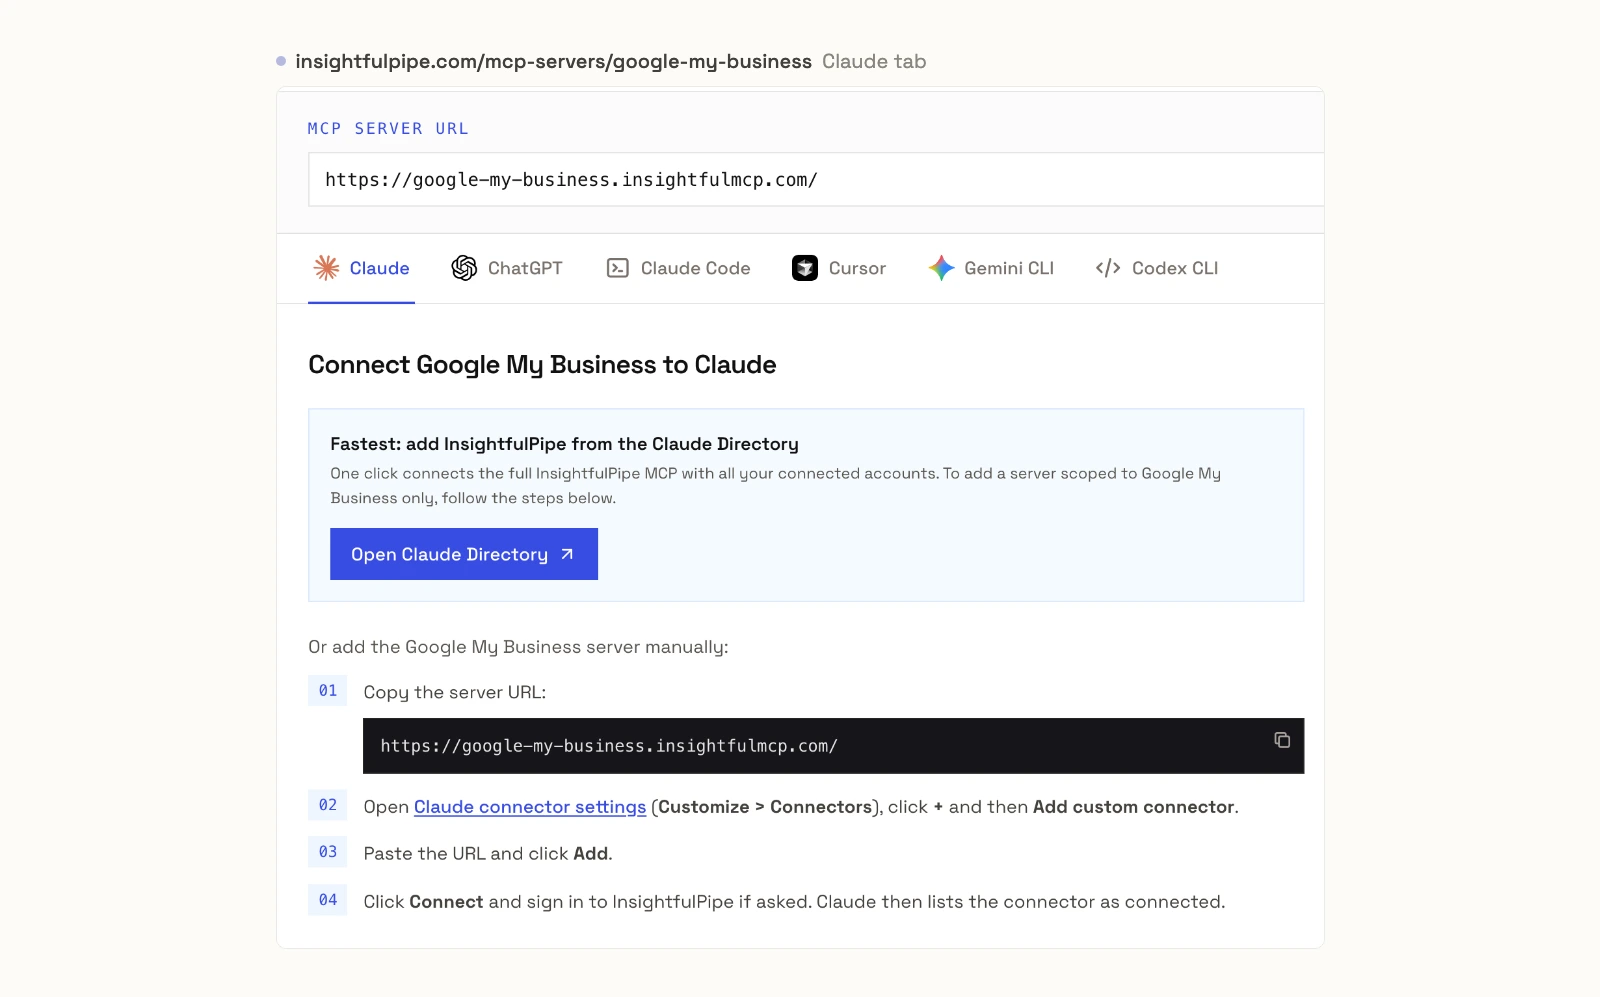Click the step number "04" badge

328,900
